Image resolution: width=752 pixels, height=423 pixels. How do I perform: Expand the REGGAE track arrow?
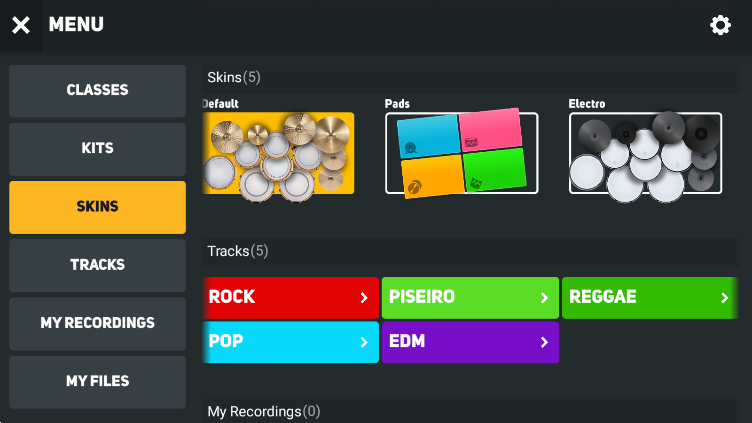tap(725, 298)
